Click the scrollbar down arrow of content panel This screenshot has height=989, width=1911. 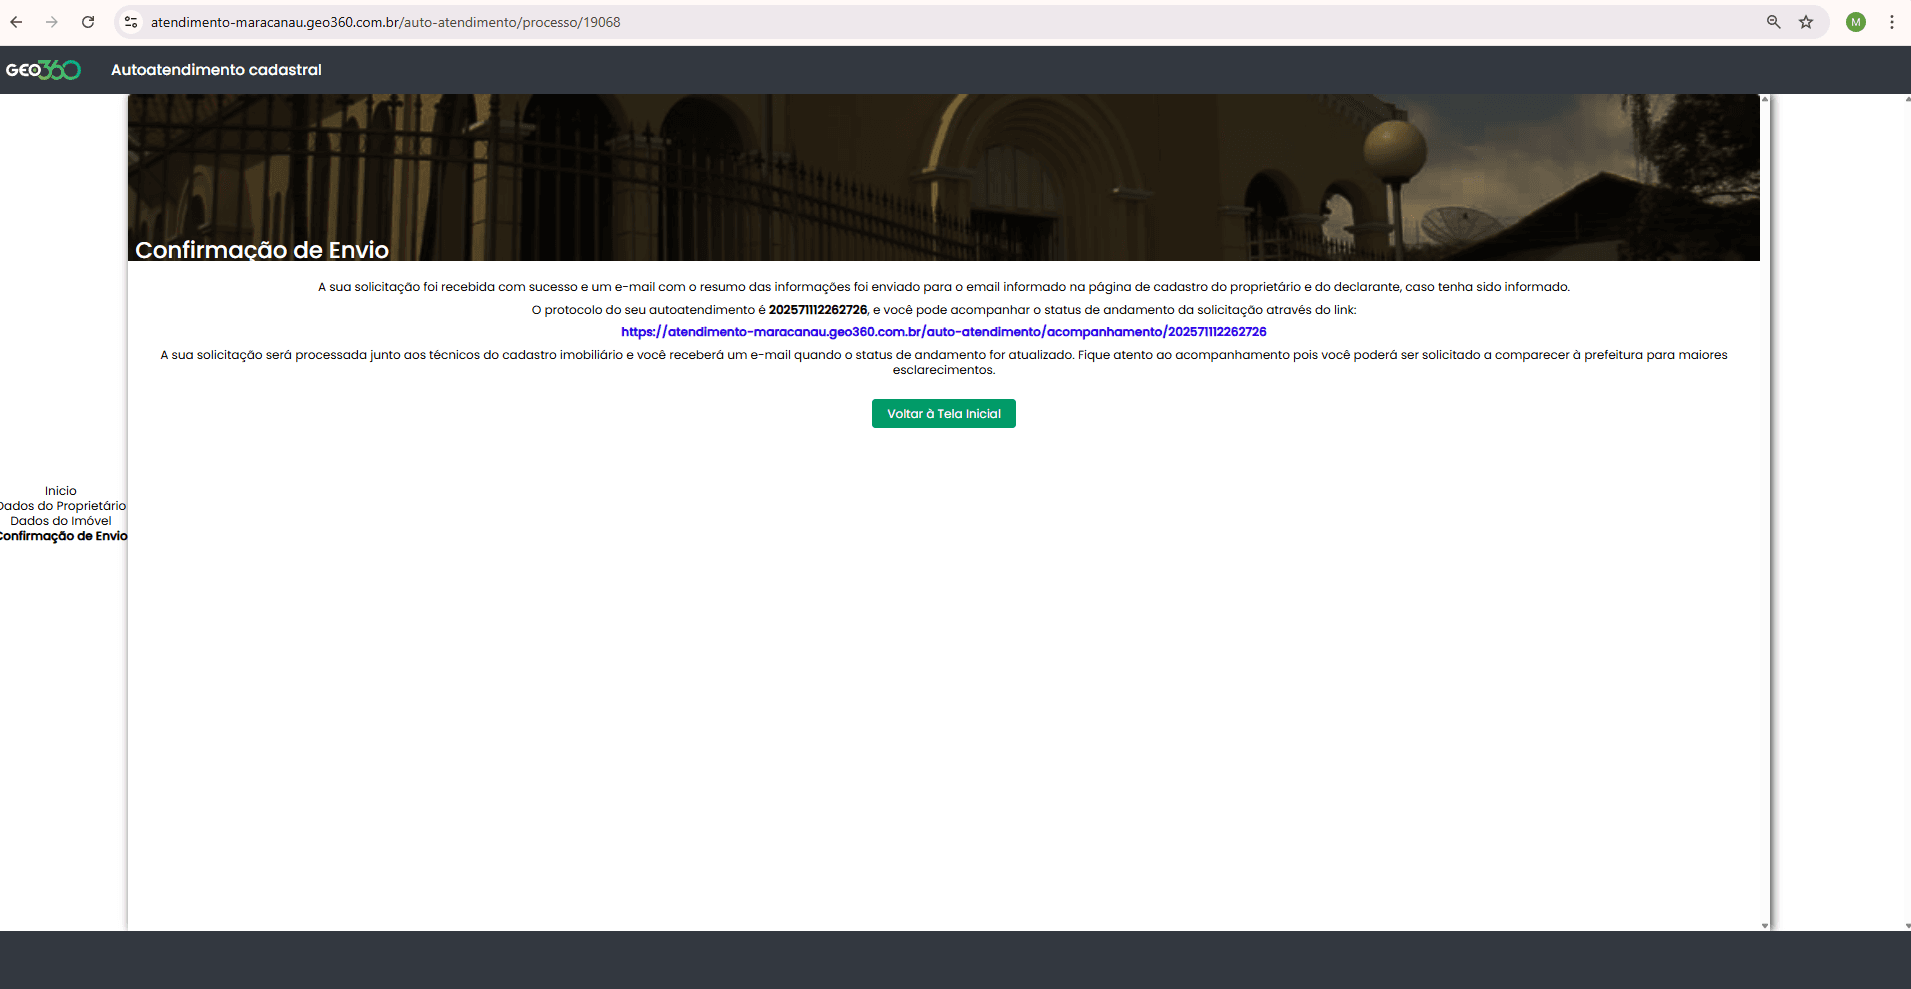1765,925
